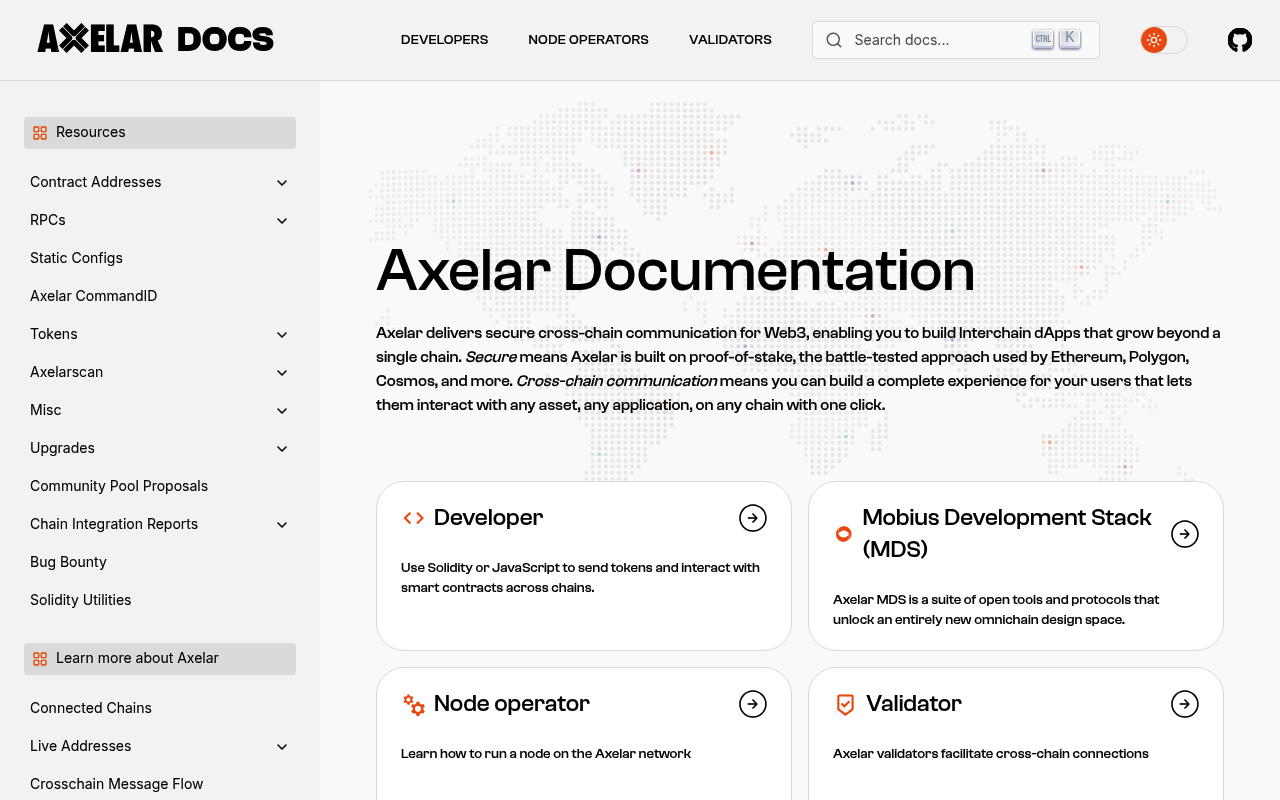Expand the Contract Addresses chevron
The height and width of the screenshot is (800, 1280).
click(282, 183)
